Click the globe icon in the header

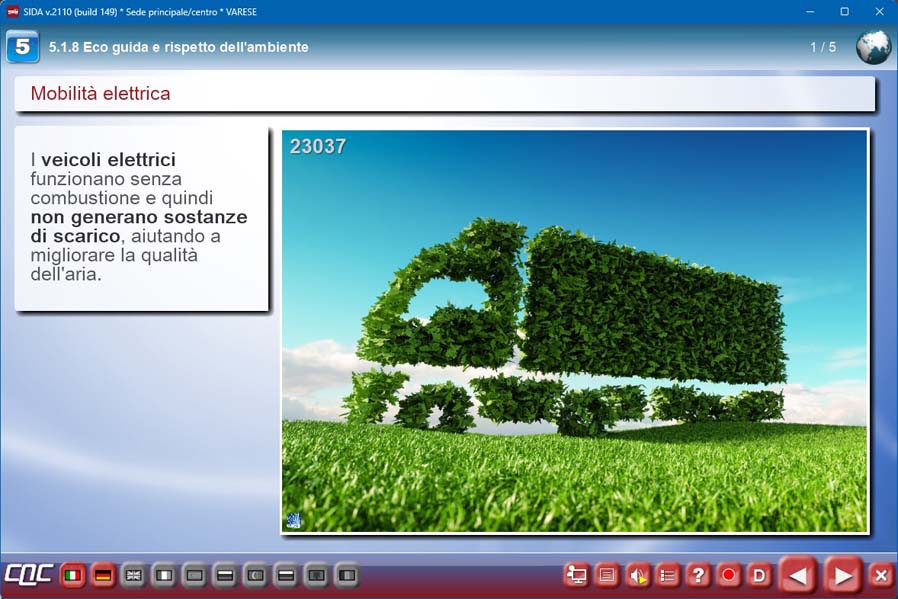(873, 47)
